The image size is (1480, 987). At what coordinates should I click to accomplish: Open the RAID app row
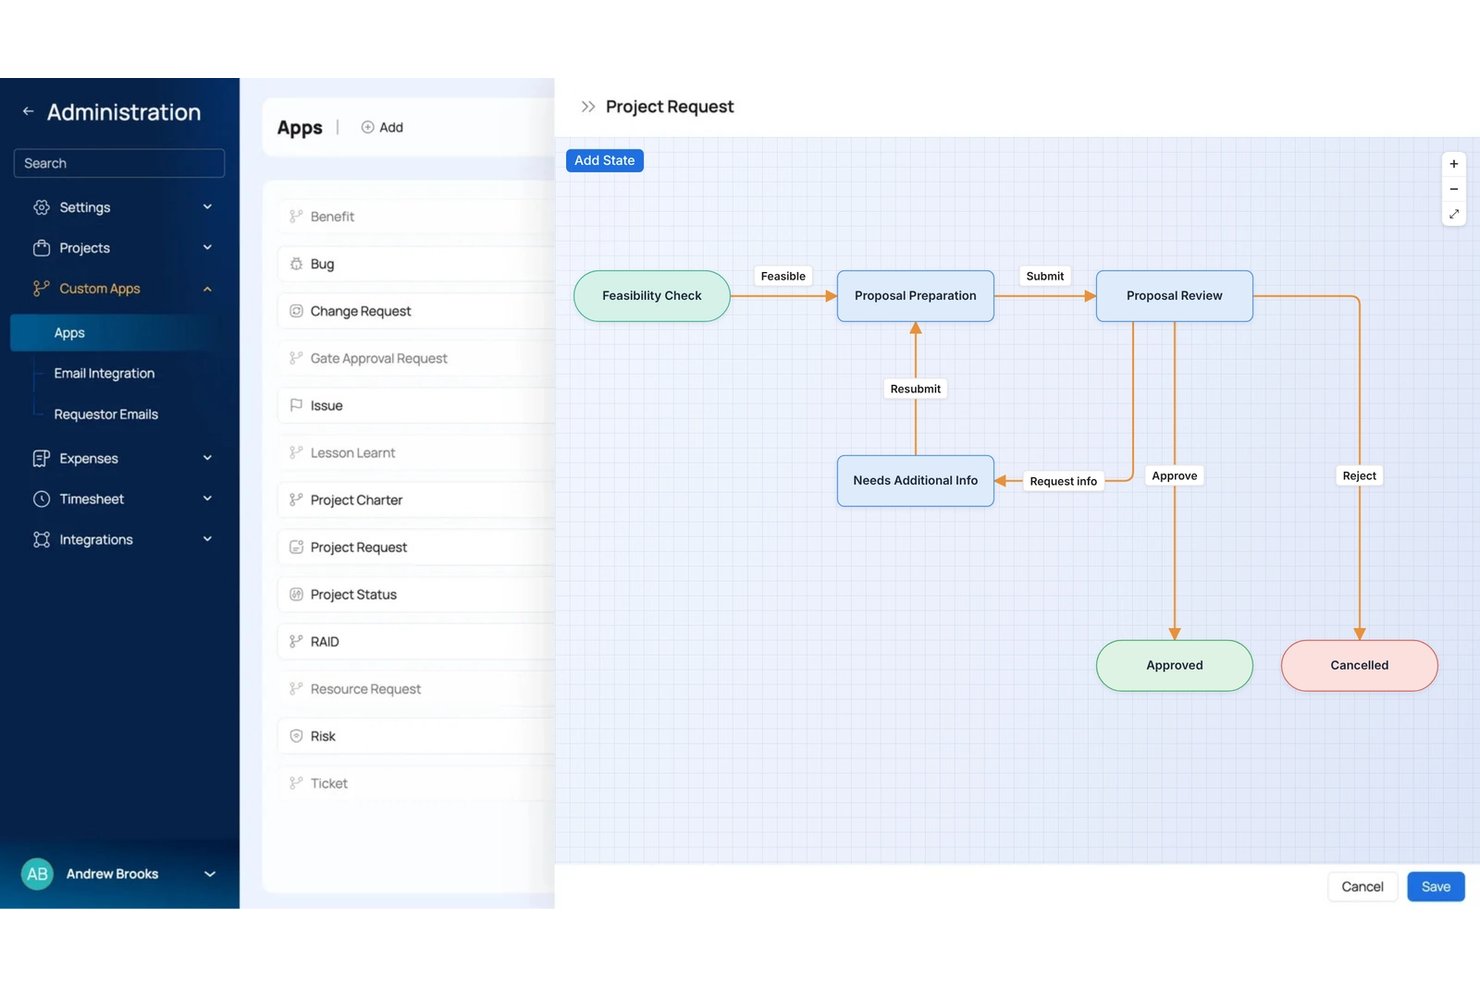pyautogui.click(x=416, y=642)
